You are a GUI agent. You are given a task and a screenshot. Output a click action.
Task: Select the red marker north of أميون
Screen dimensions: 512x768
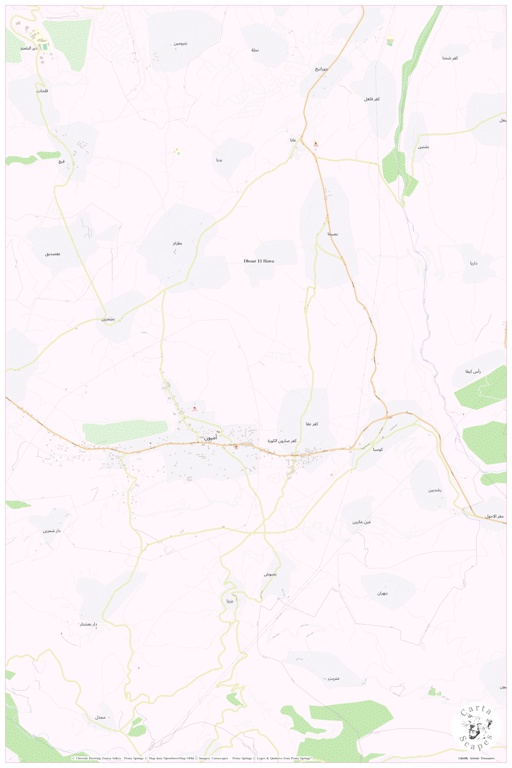click(x=195, y=408)
